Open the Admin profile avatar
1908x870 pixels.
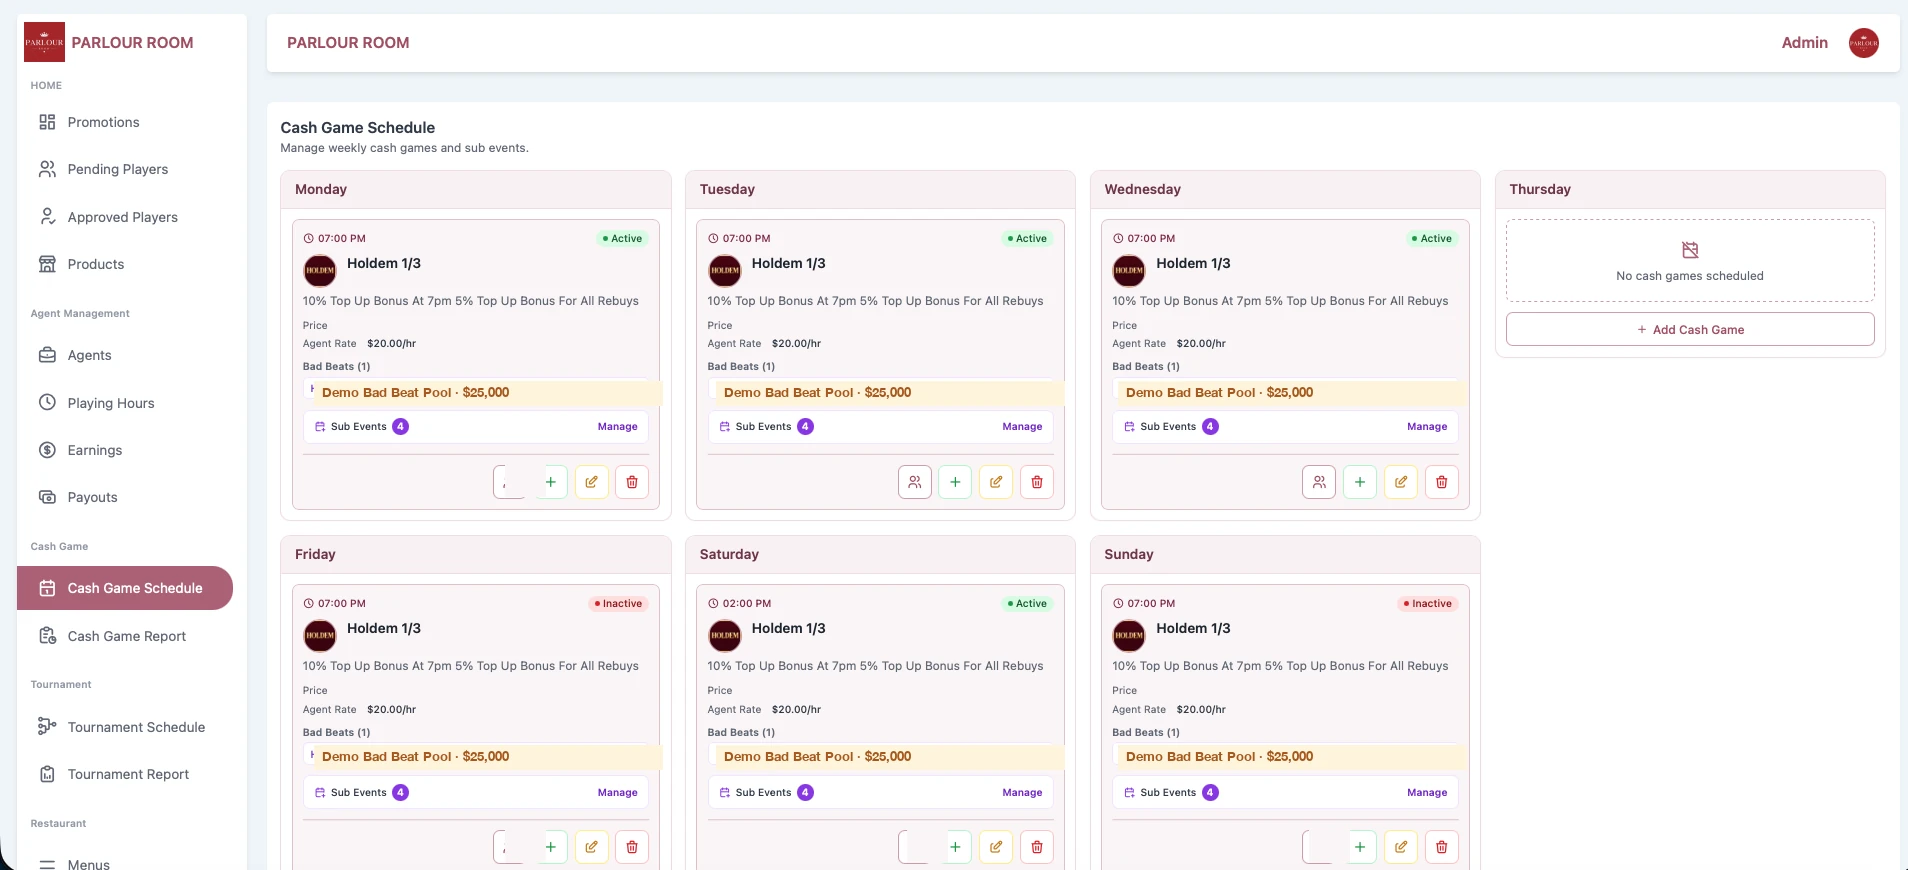click(1864, 43)
